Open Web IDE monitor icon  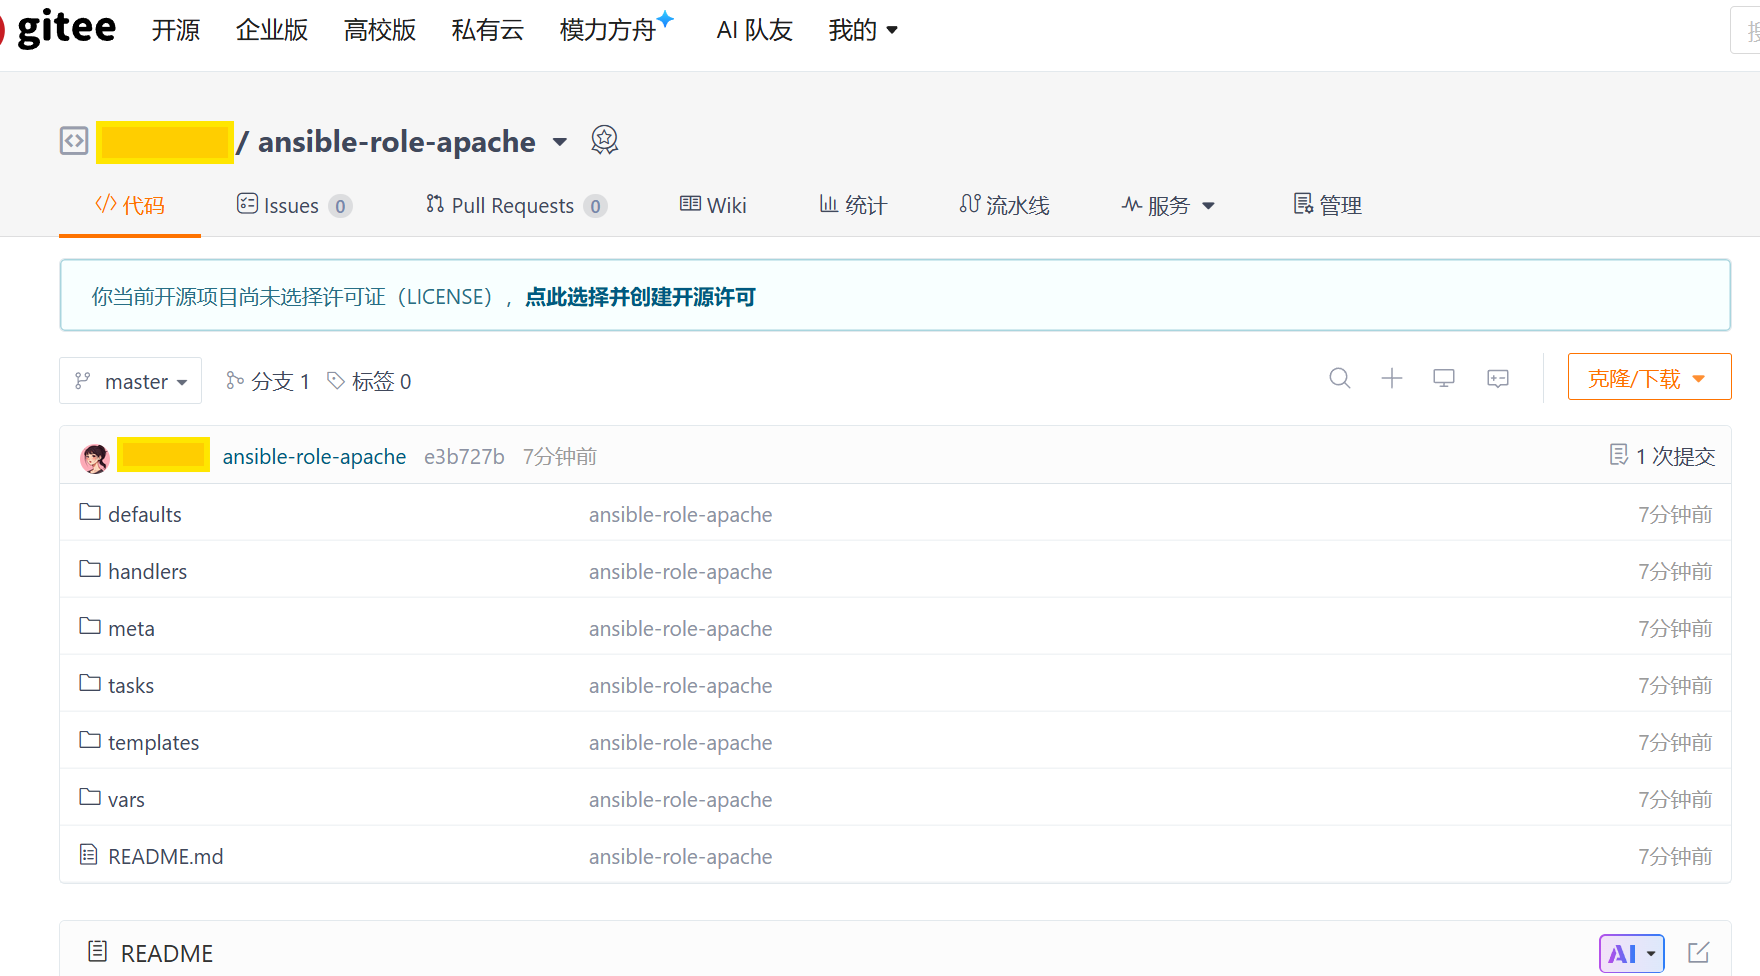1444,378
